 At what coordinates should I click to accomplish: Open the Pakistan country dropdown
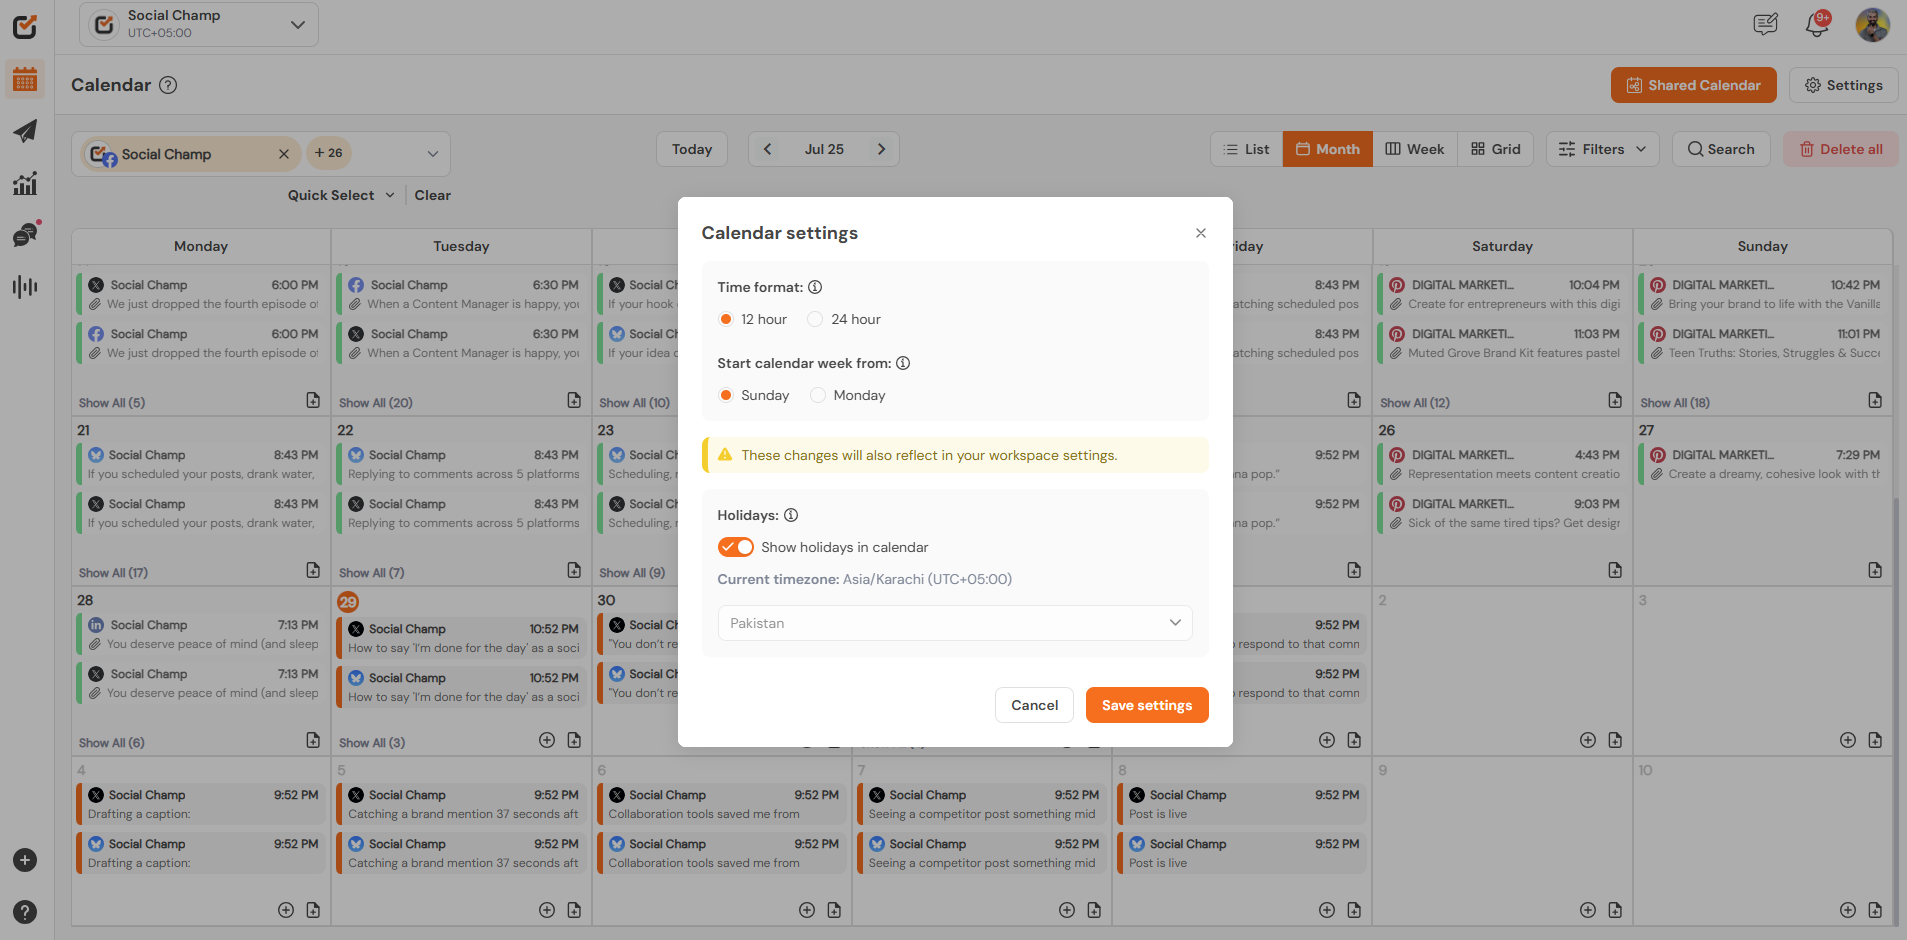coord(955,623)
